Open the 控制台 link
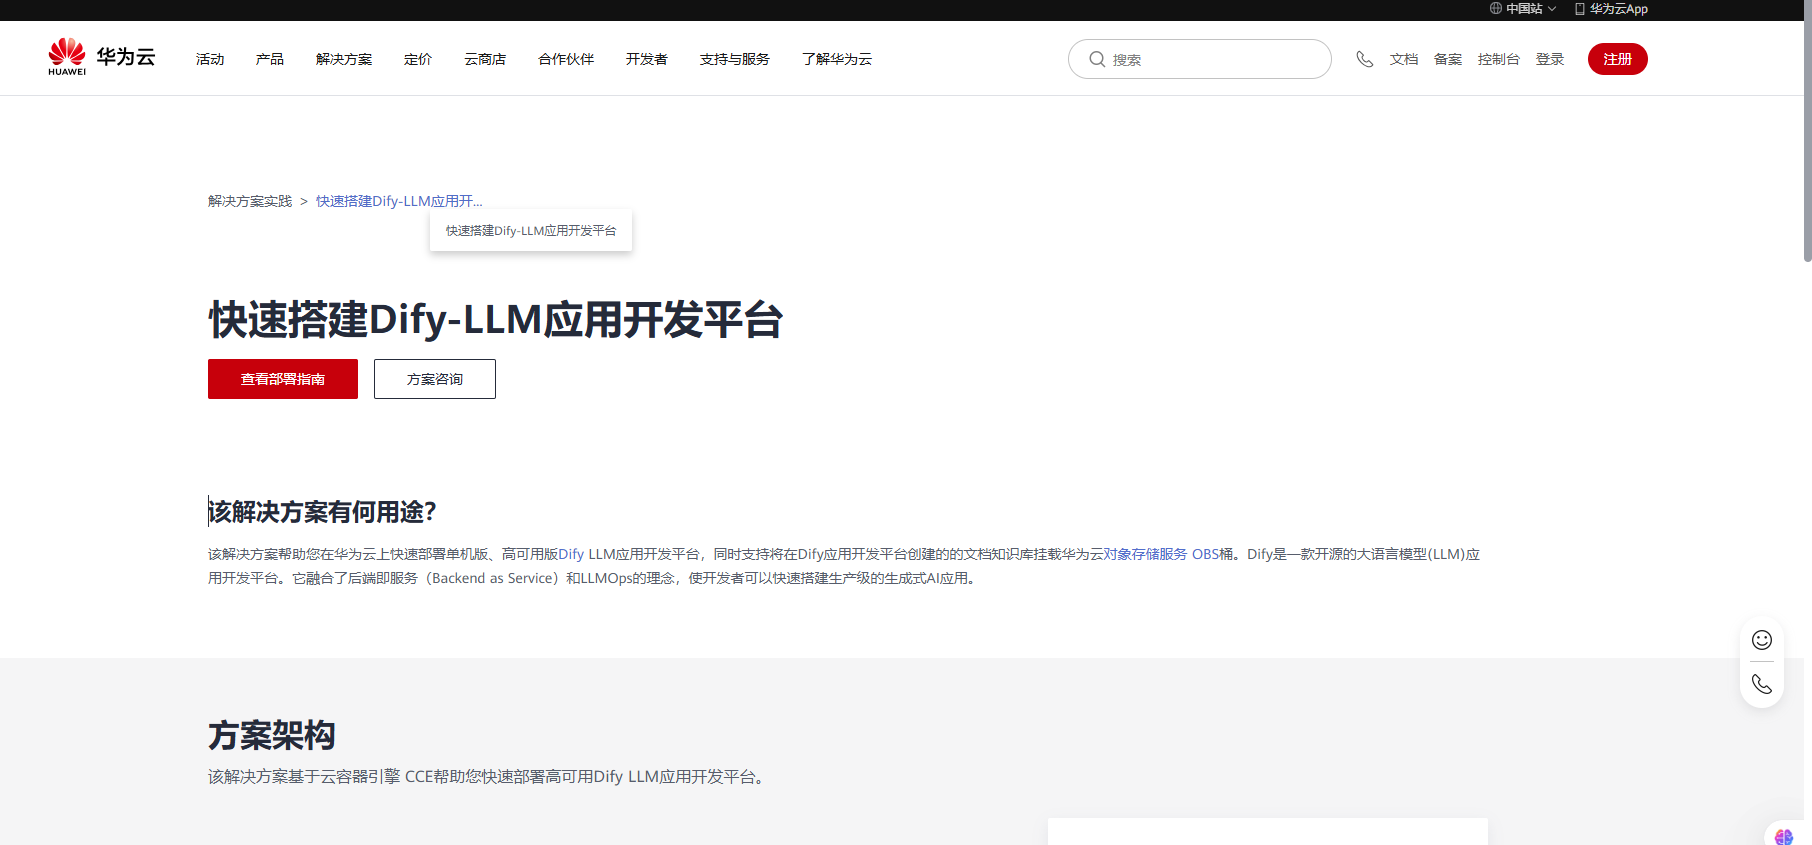Screen dimensions: 1812x845 click(1499, 59)
